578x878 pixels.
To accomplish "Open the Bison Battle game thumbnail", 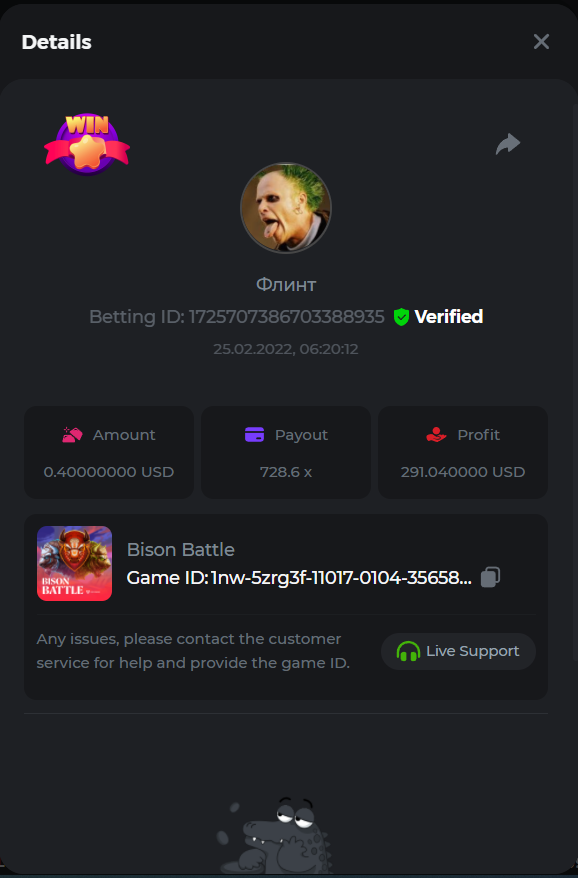I will 74,563.
